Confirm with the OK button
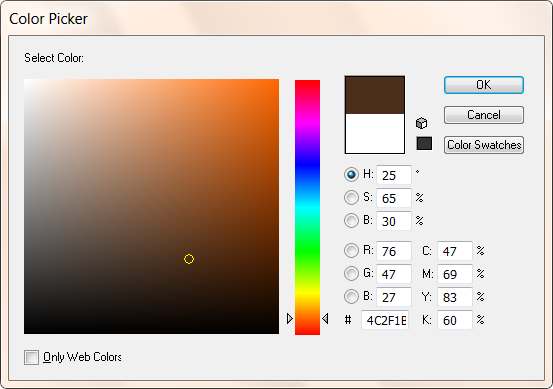The image size is (553, 389). click(484, 85)
